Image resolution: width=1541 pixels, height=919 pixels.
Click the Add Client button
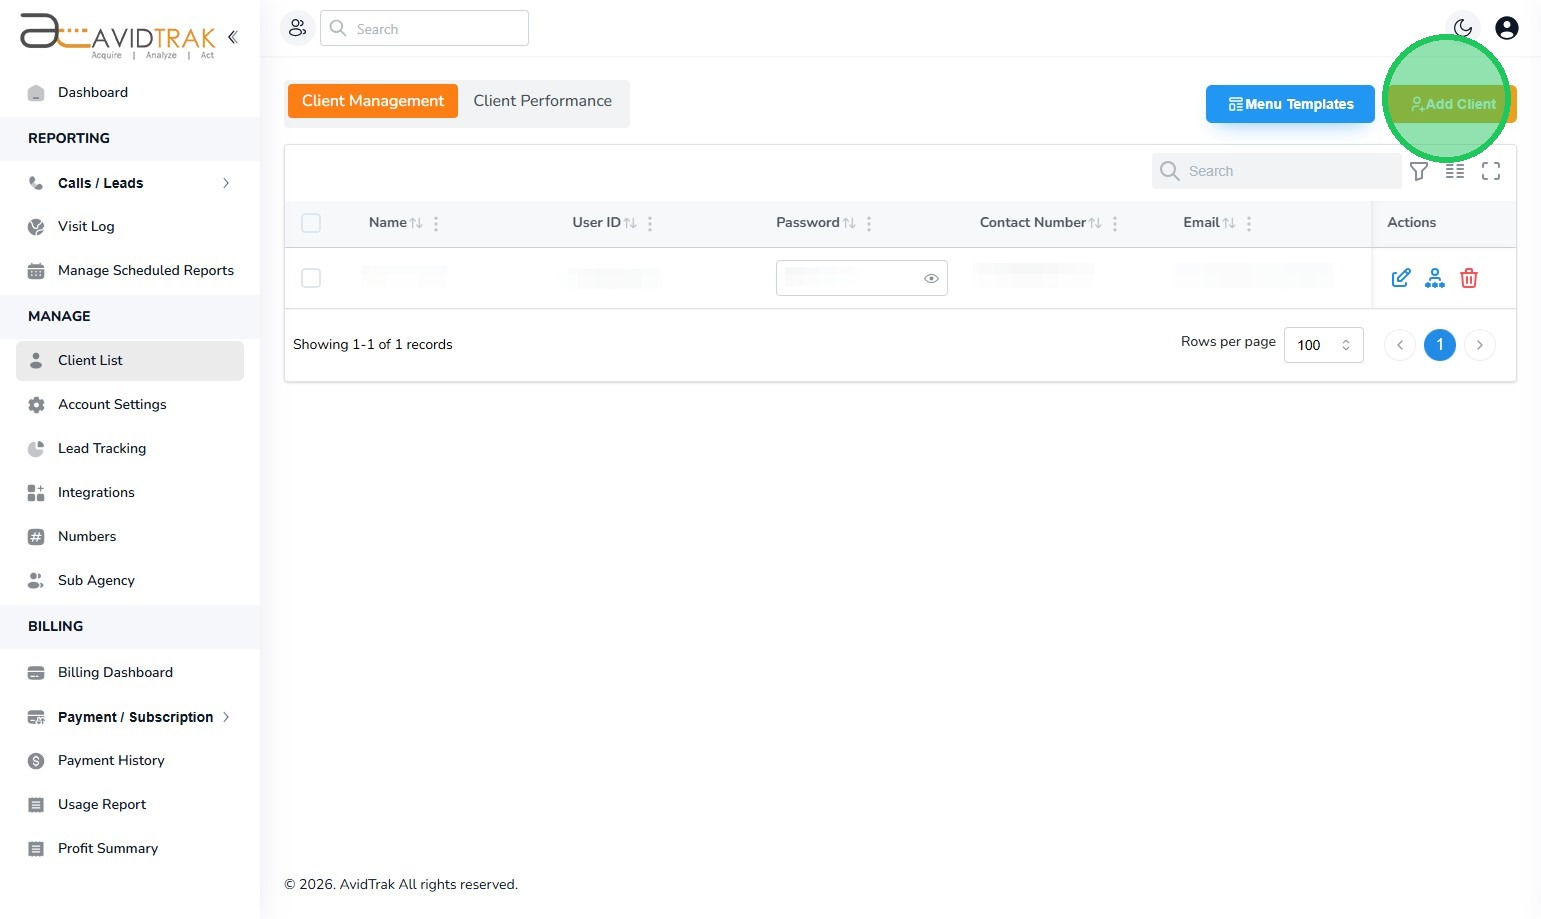(1453, 104)
